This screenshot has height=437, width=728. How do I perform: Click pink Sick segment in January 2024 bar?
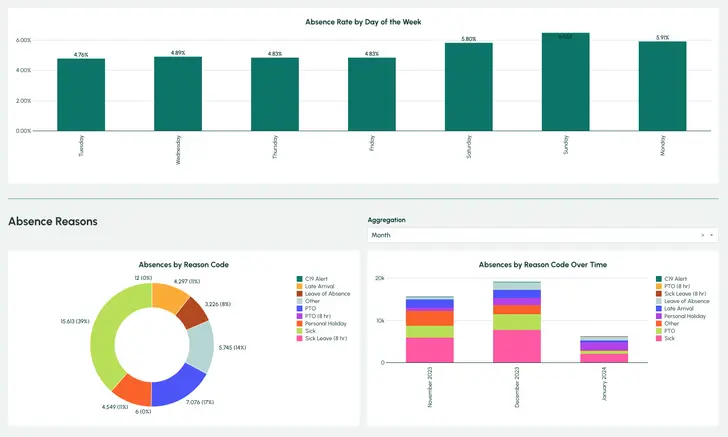(604, 358)
